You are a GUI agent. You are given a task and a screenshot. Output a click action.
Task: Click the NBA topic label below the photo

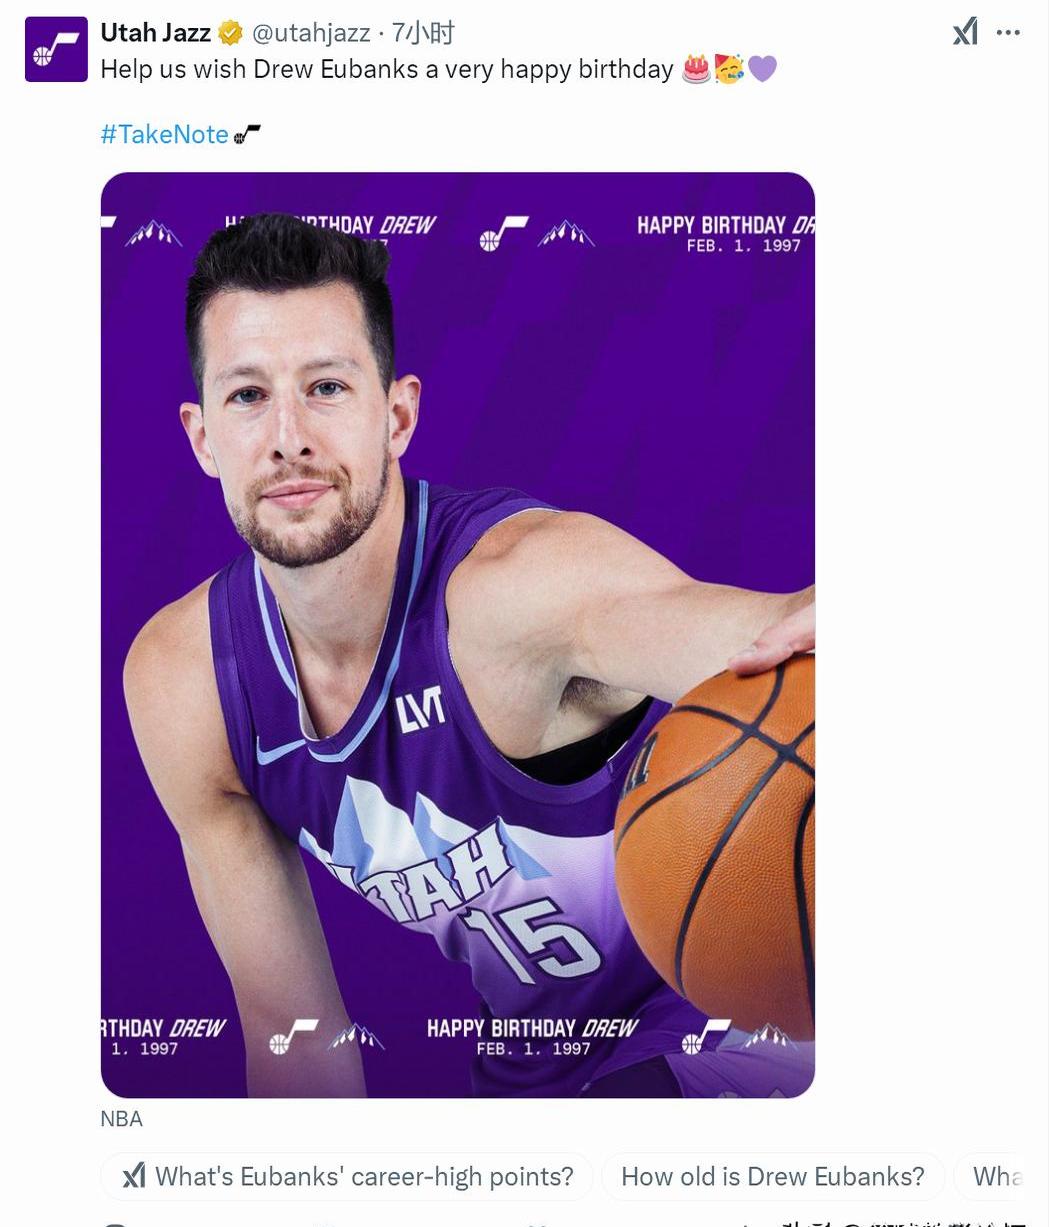click(122, 1119)
